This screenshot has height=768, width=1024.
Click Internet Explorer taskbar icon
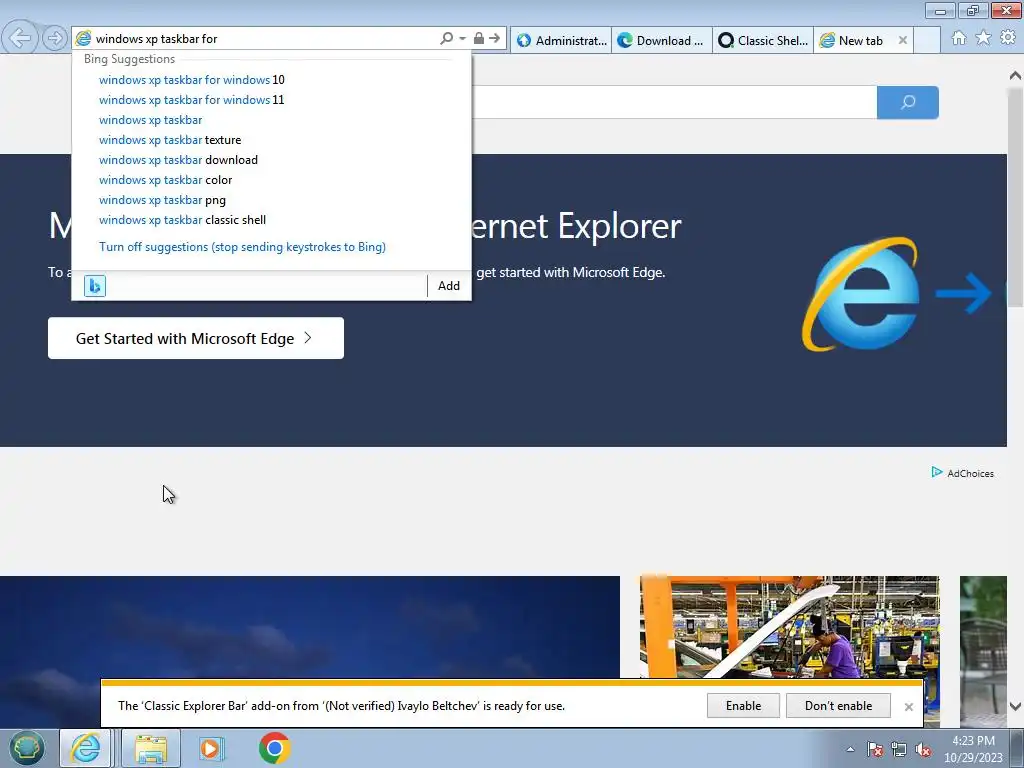pyautogui.click(x=86, y=748)
